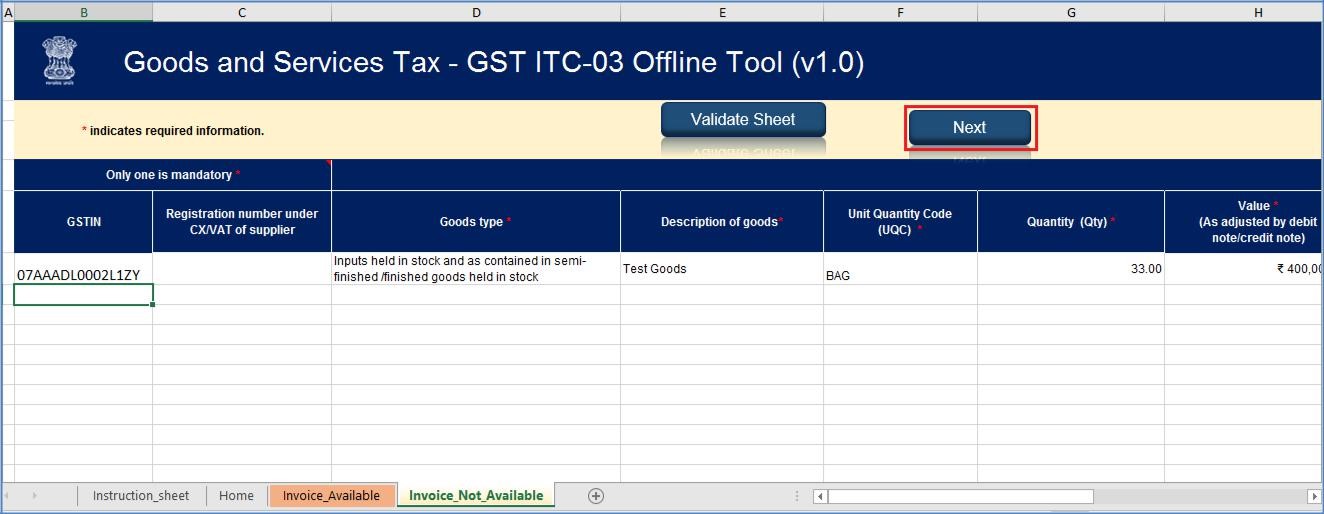Click the 'Test Goods' description cell
Screen dimensions: 1324x514
[x=722, y=269]
